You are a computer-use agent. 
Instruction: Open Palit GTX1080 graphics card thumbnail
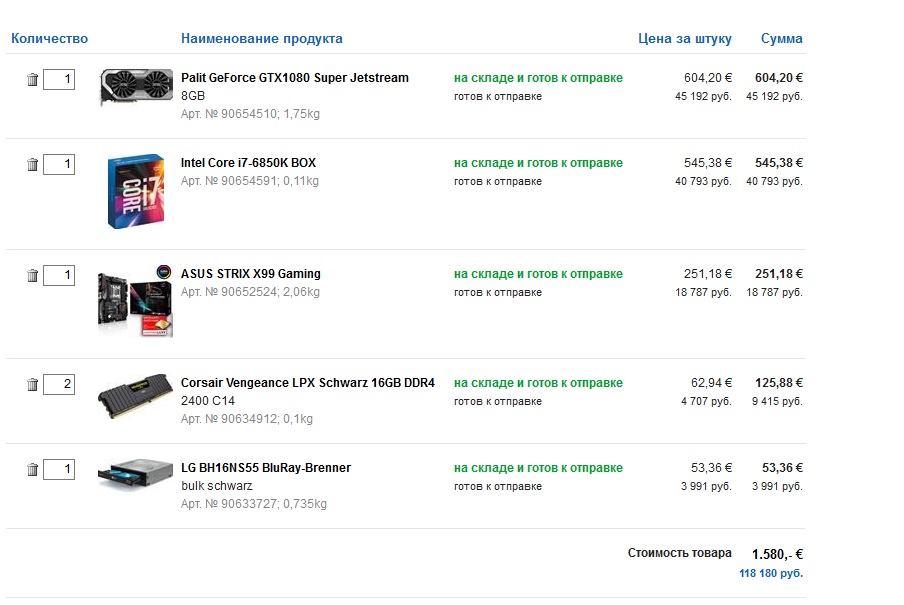click(x=136, y=87)
